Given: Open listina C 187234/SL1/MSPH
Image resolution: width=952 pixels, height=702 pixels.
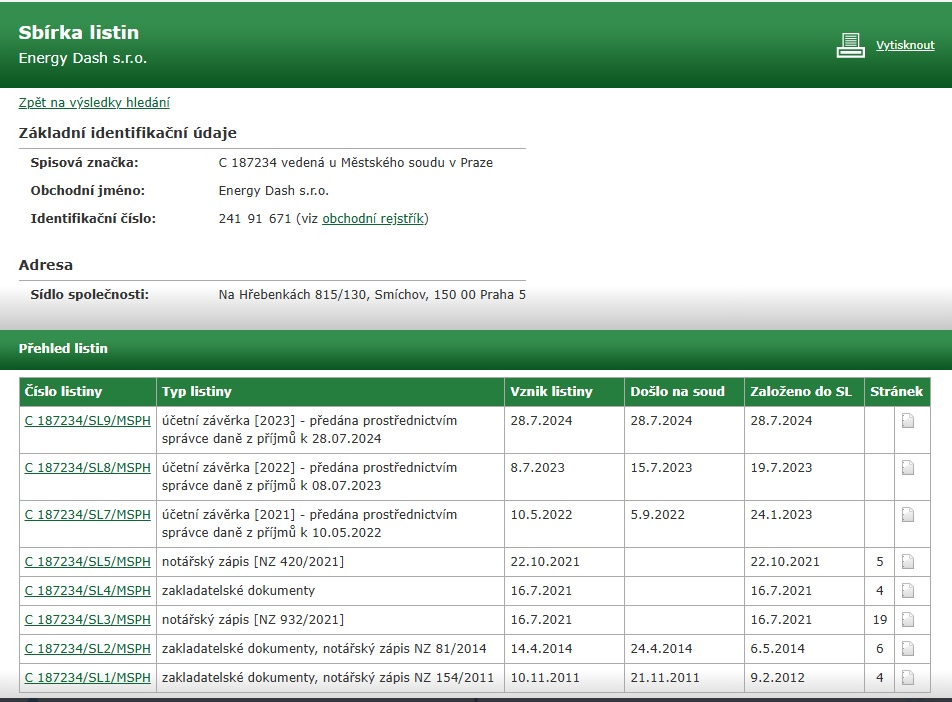Looking at the screenshot, I should click(x=87, y=678).
